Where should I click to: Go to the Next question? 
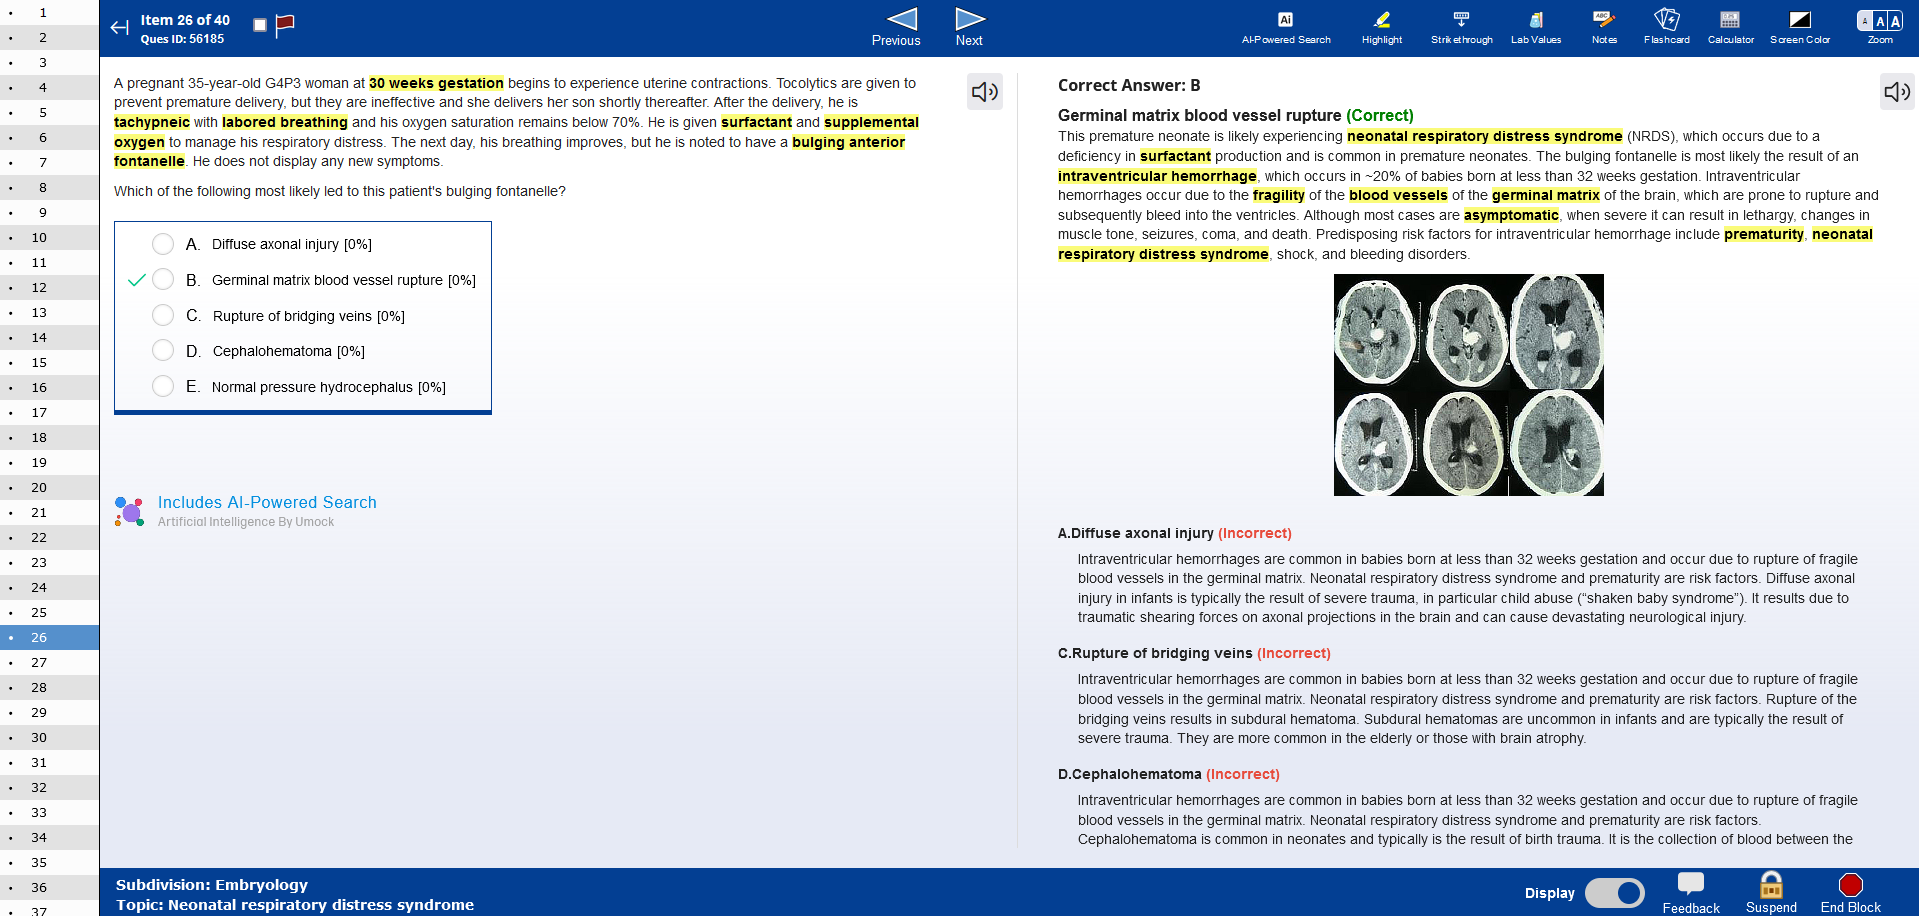pyautogui.click(x=969, y=27)
